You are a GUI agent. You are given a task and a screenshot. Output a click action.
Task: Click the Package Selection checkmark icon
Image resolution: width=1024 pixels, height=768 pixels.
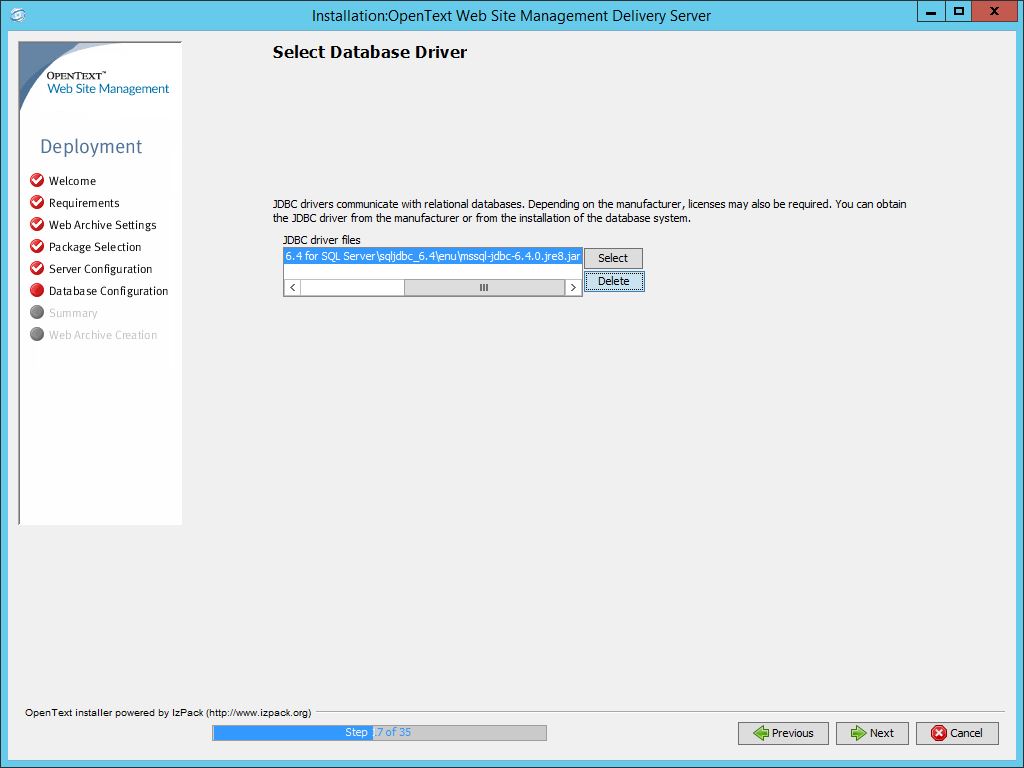(x=37, y=246)
